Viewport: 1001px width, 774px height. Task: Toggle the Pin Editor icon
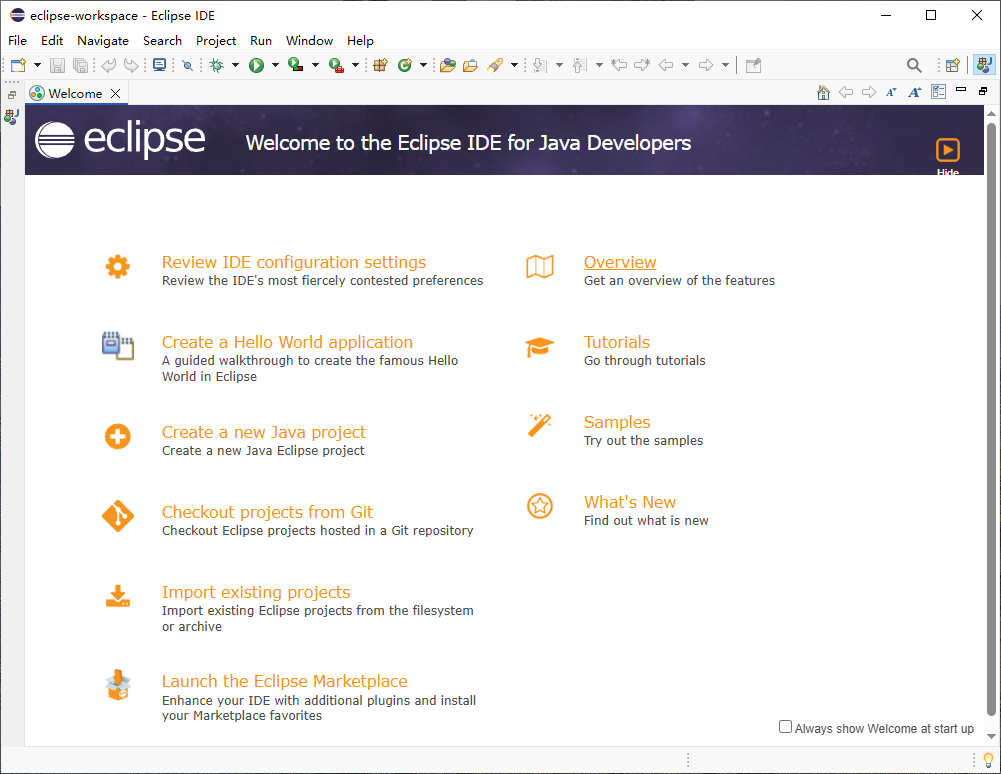(754, 65)
